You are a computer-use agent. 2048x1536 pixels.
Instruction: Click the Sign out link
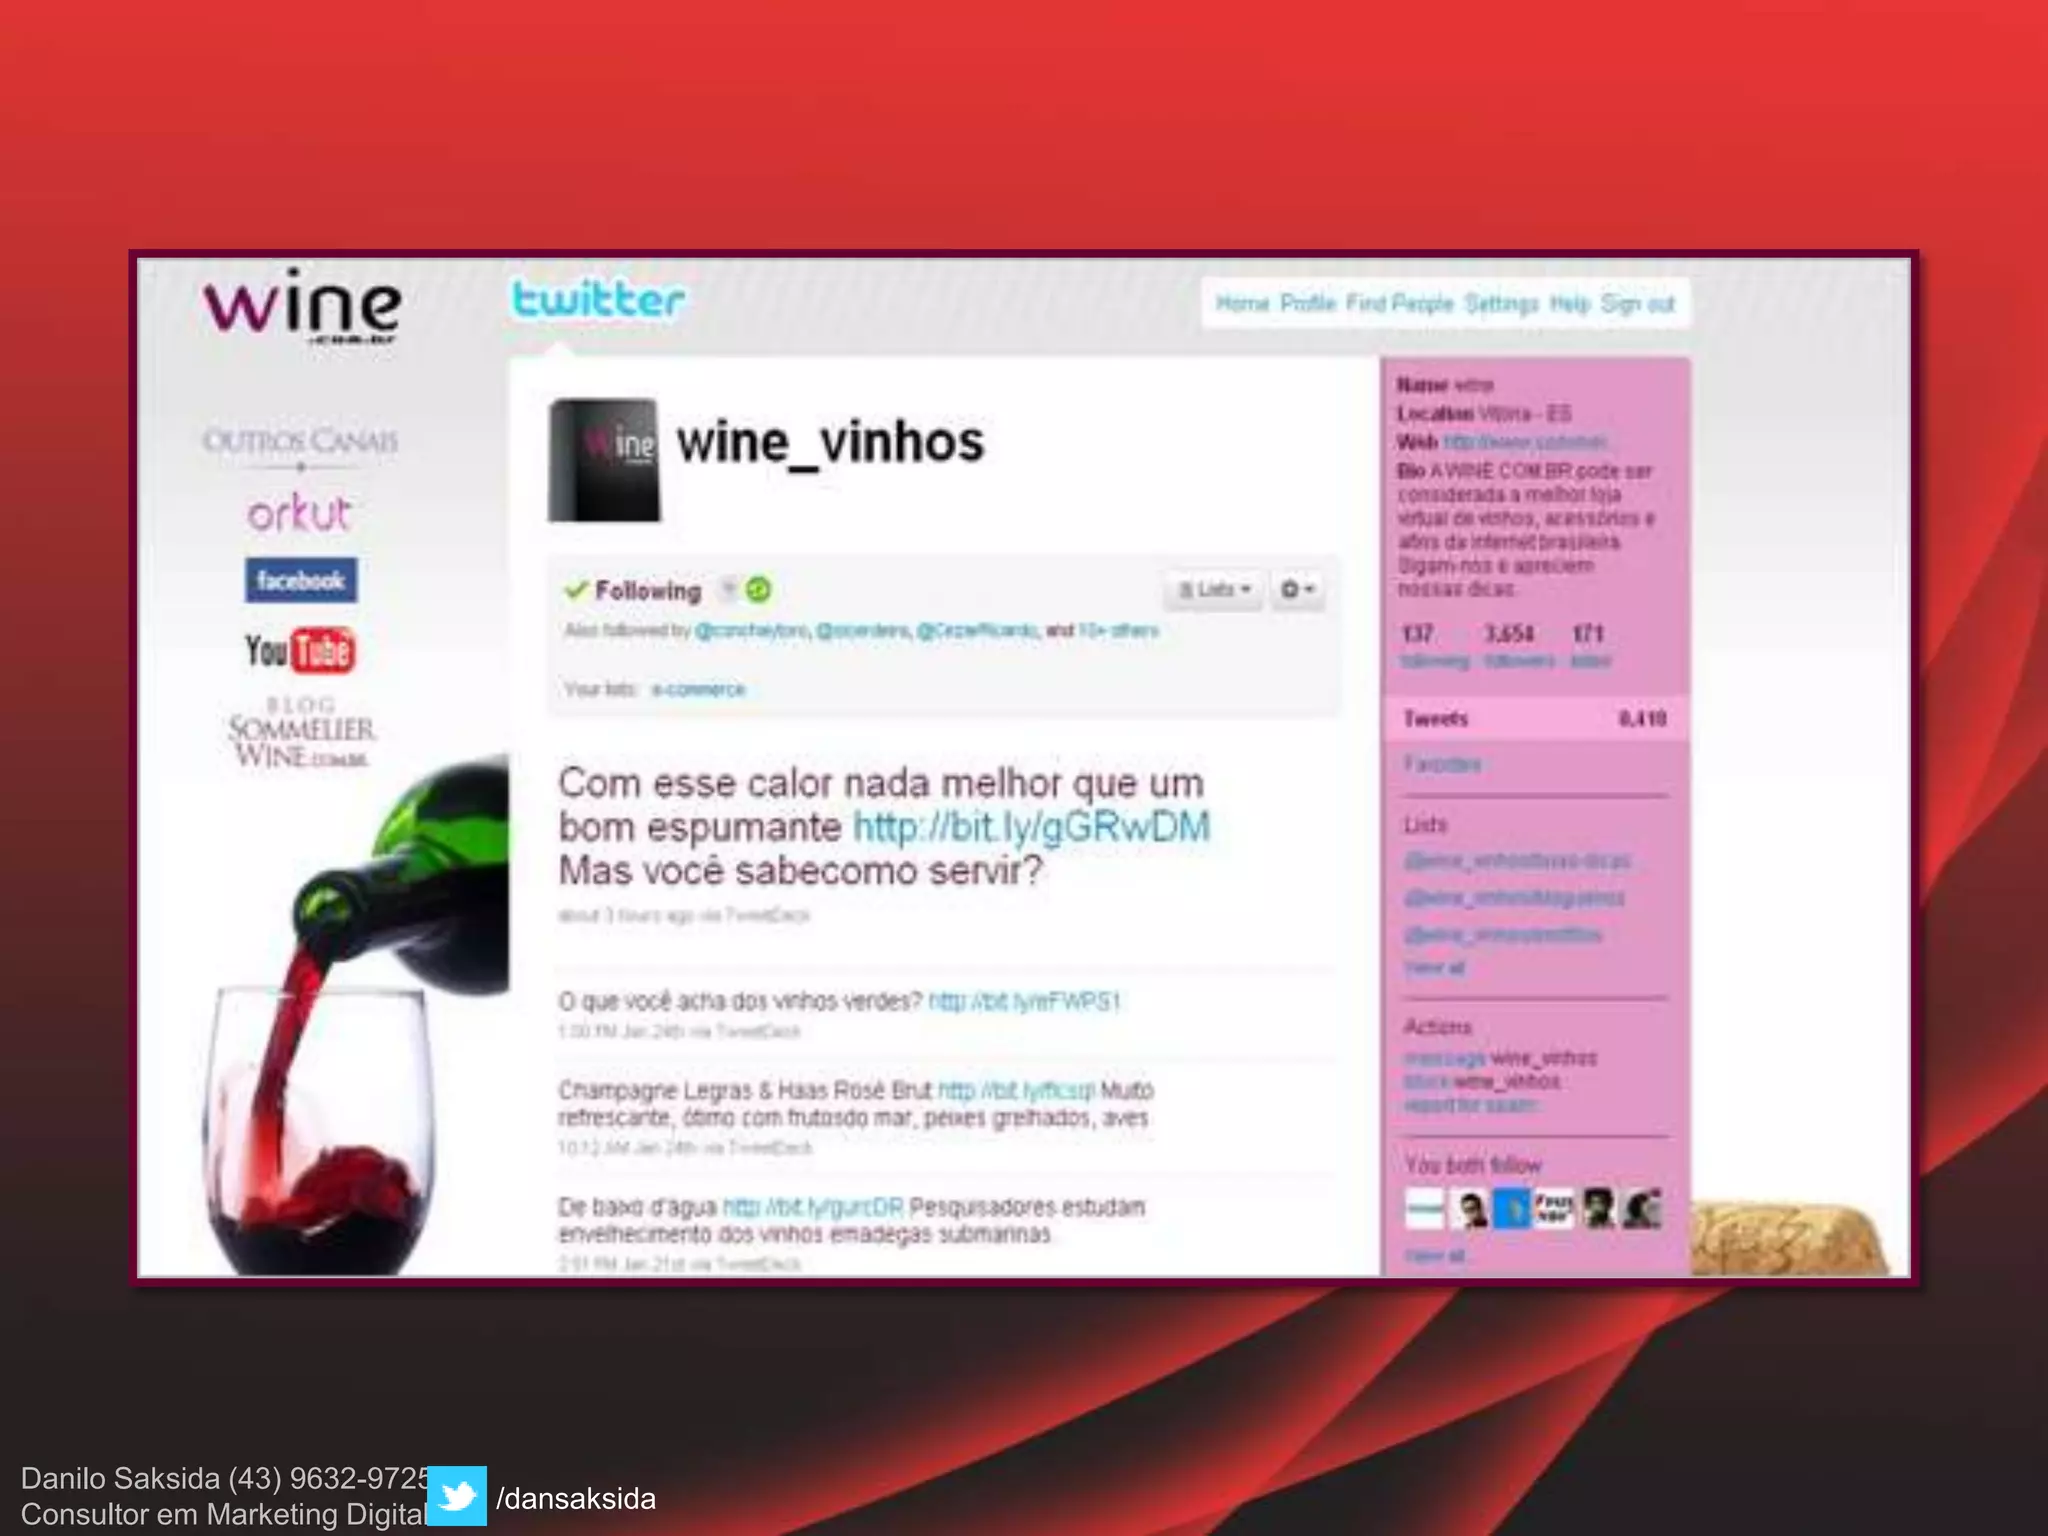pos(1637,303)
